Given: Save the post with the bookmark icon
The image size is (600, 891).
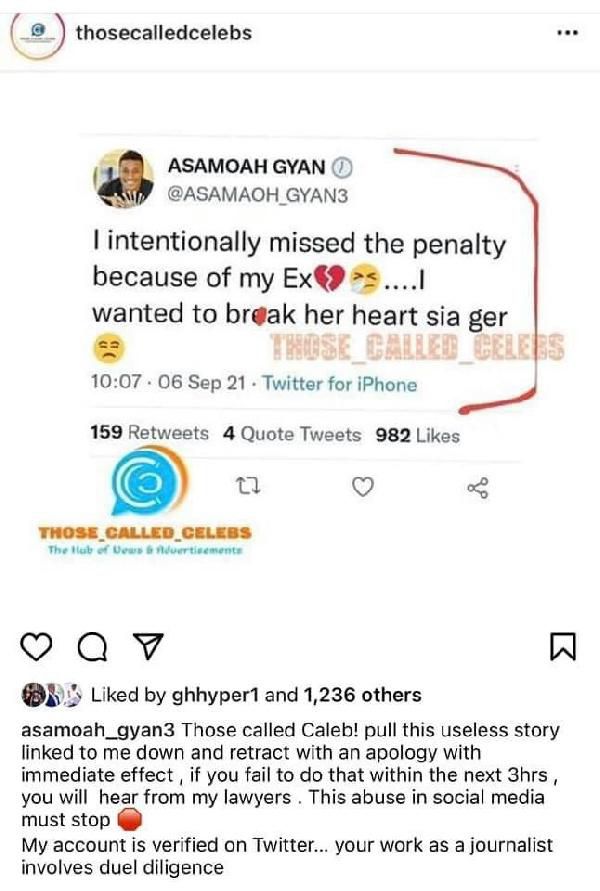Looking at the screenshot, I should point(563,647).
